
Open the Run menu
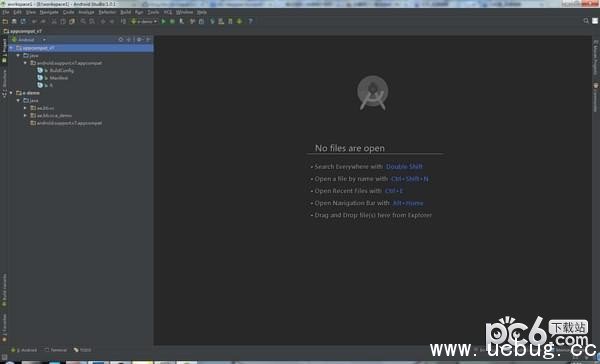click(x=139, y=12)
